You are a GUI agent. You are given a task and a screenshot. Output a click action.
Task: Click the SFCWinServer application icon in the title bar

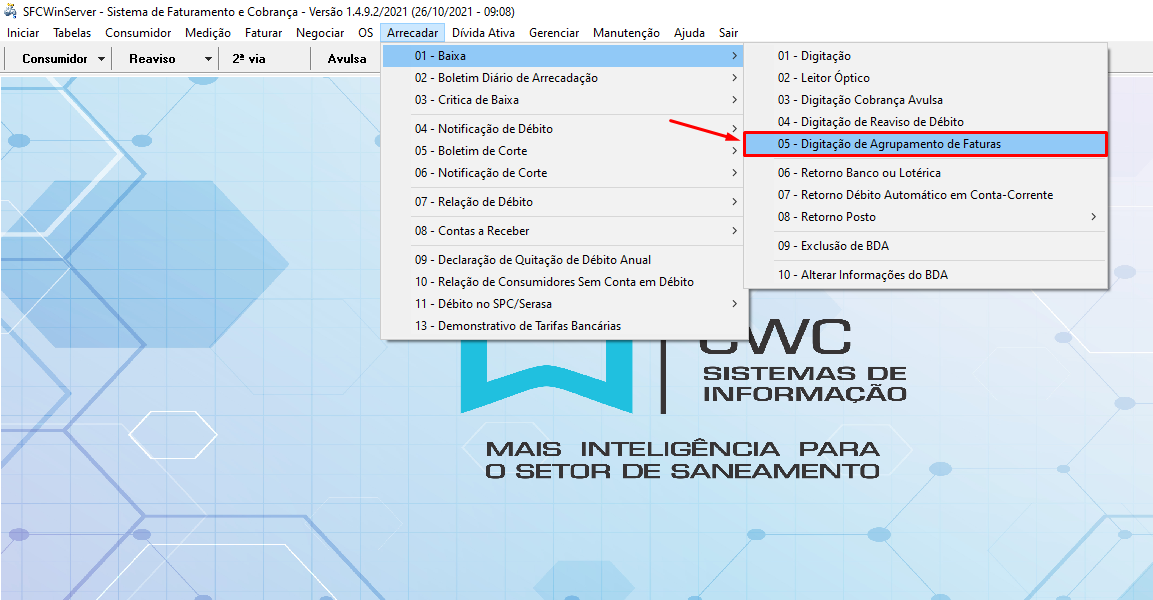pyautogui.click(x=10, y=11)
